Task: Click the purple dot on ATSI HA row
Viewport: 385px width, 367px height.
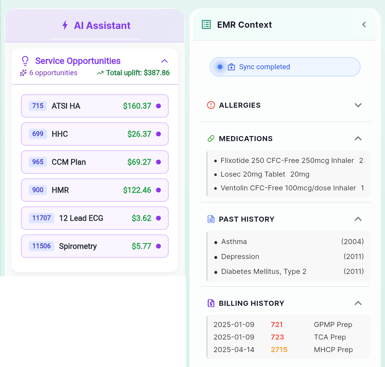Action: 159,106
